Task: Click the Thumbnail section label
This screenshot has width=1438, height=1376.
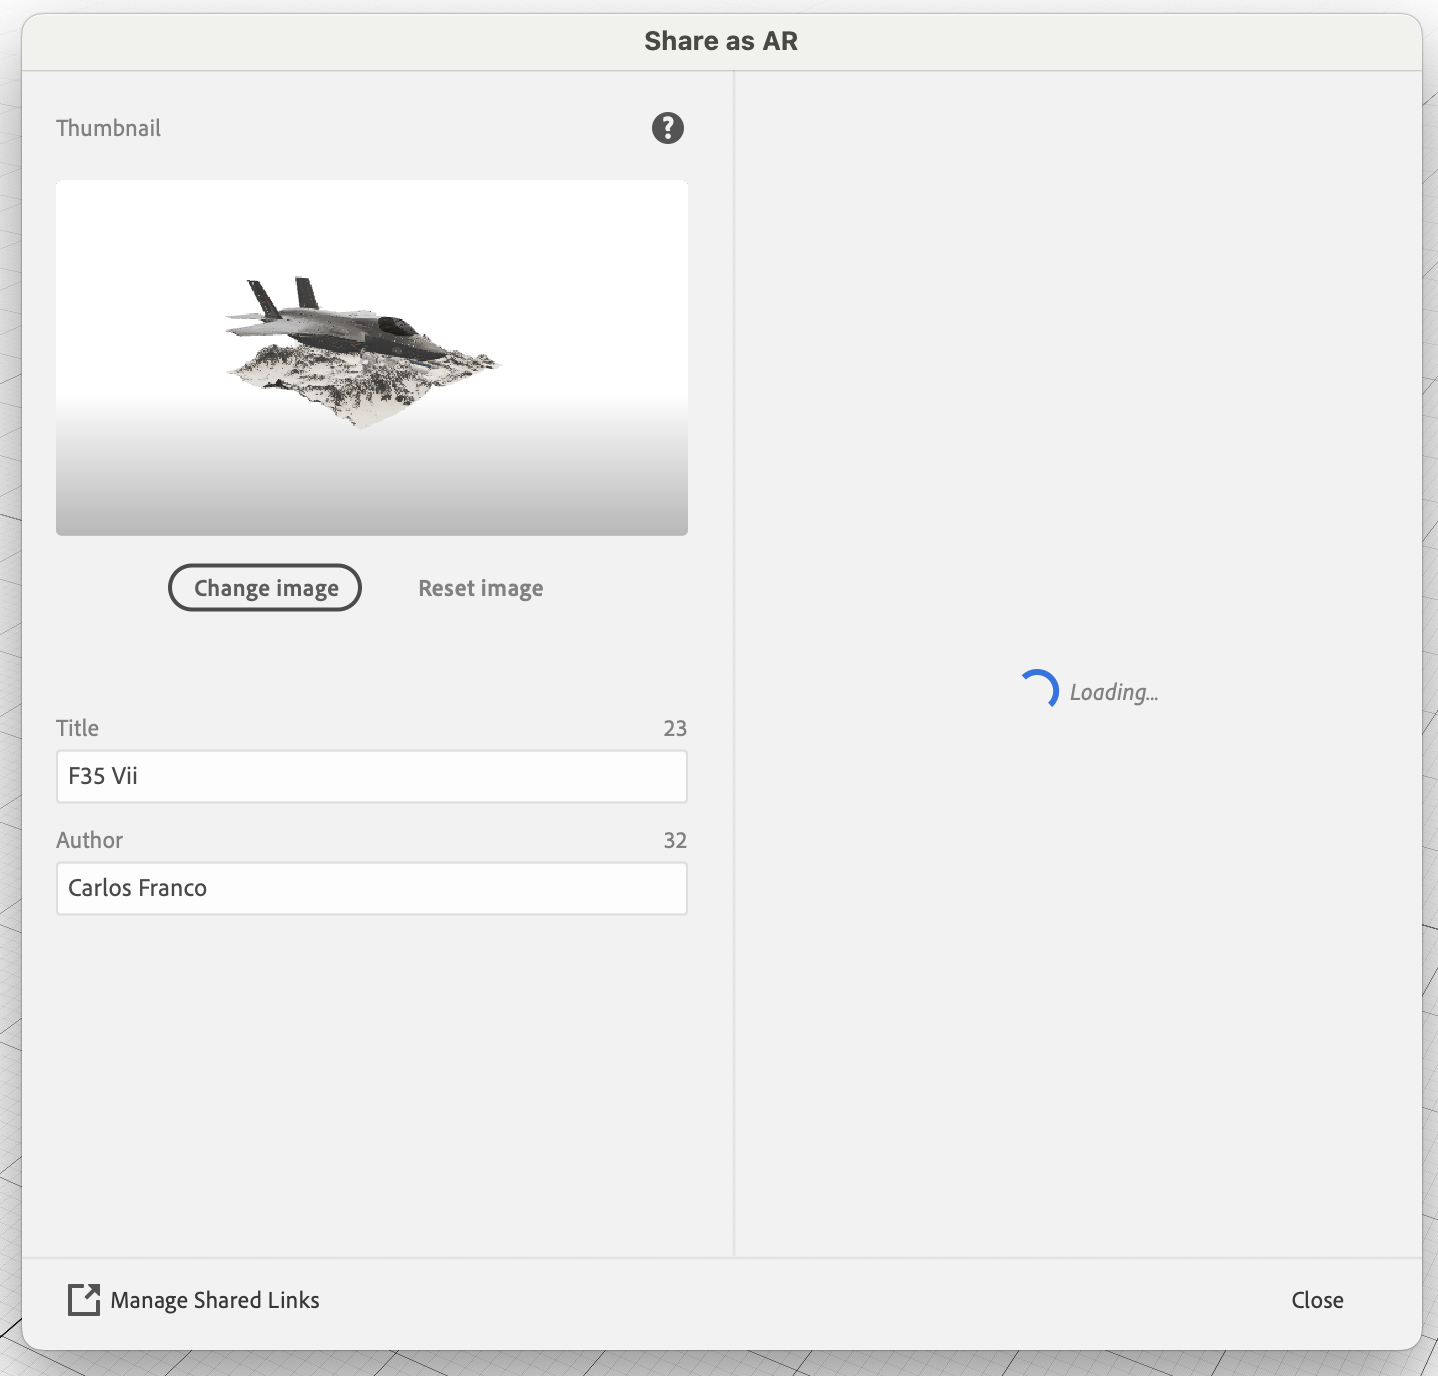Action: tap(108, 128)
